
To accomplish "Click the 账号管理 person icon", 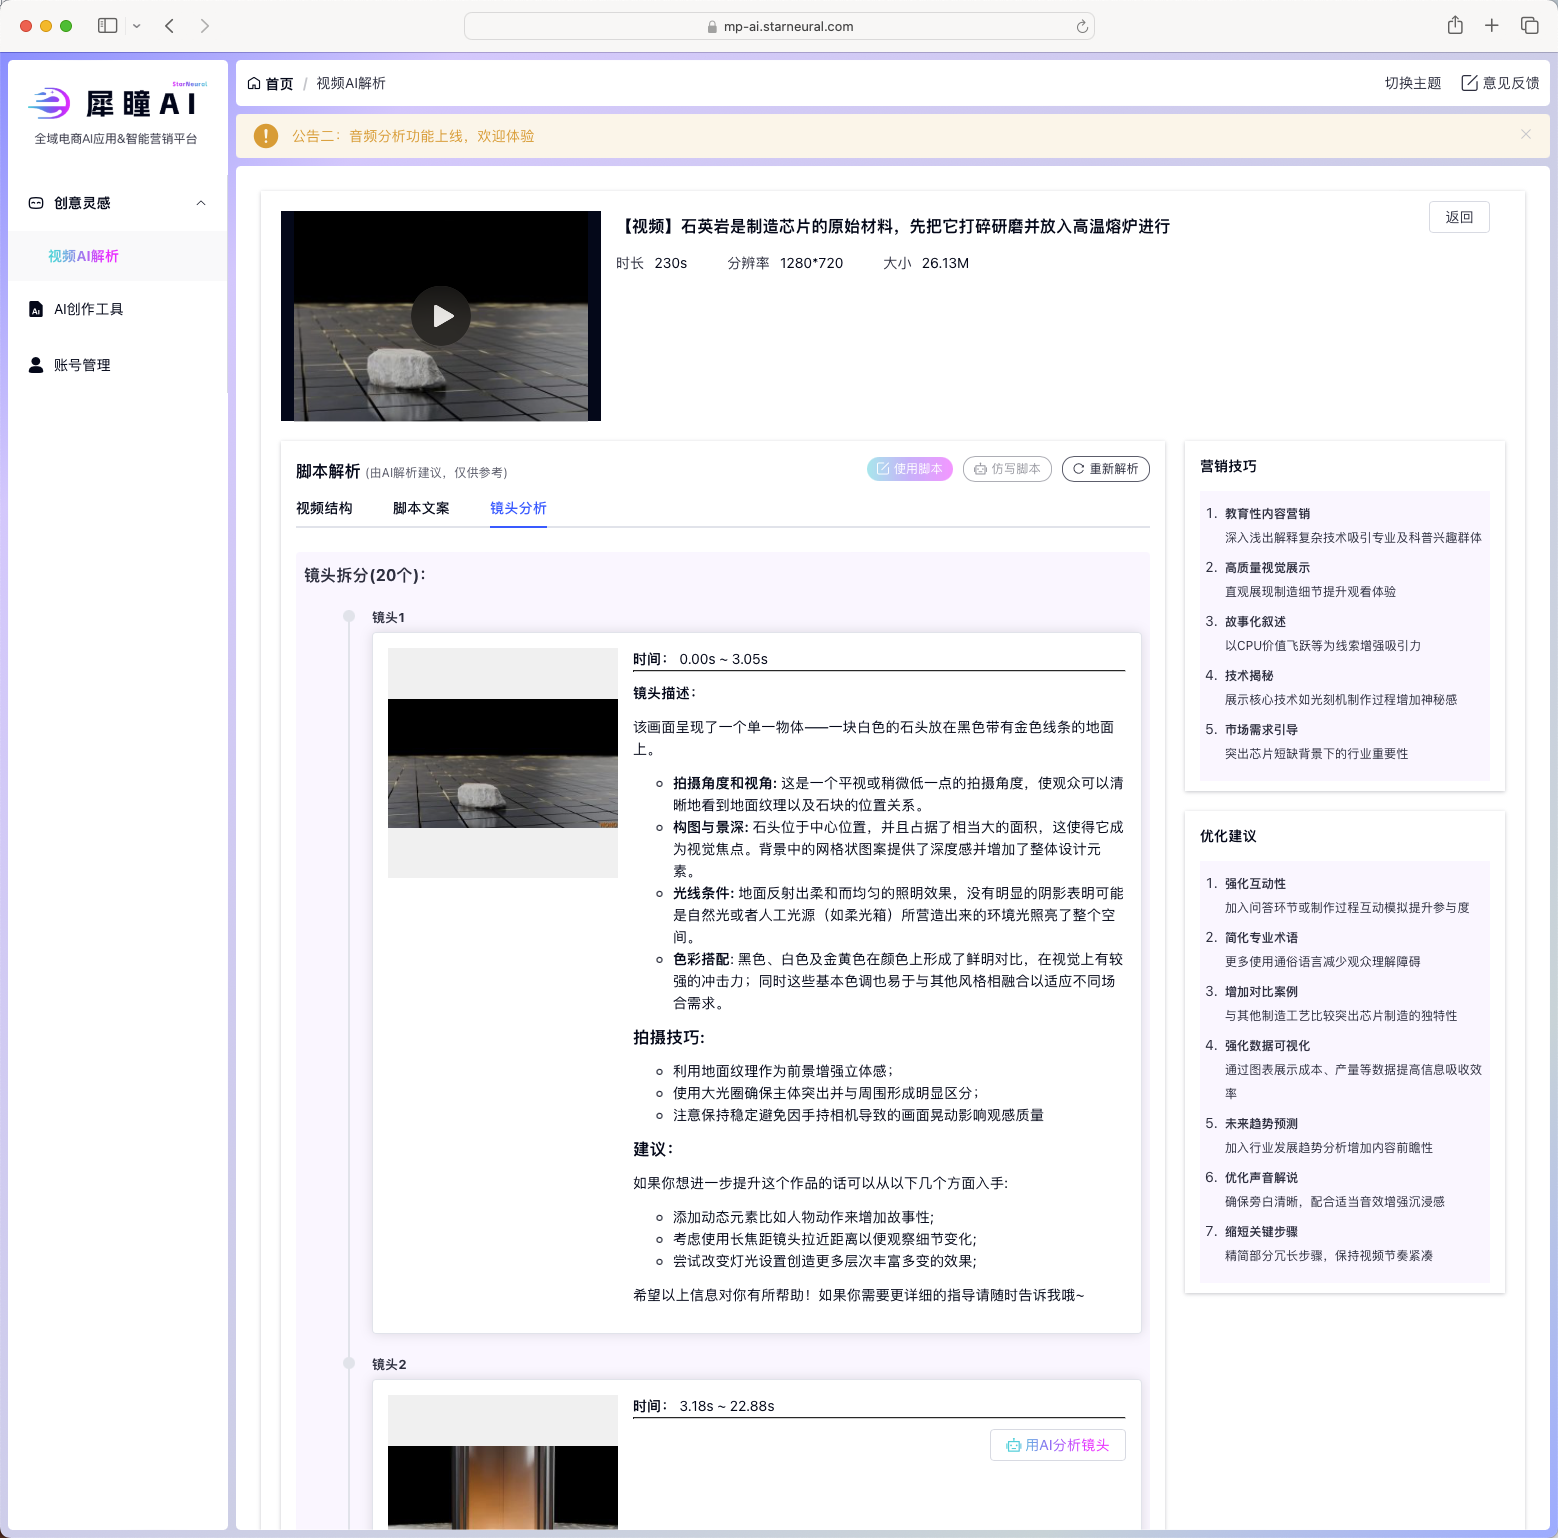I will point(36,365).
